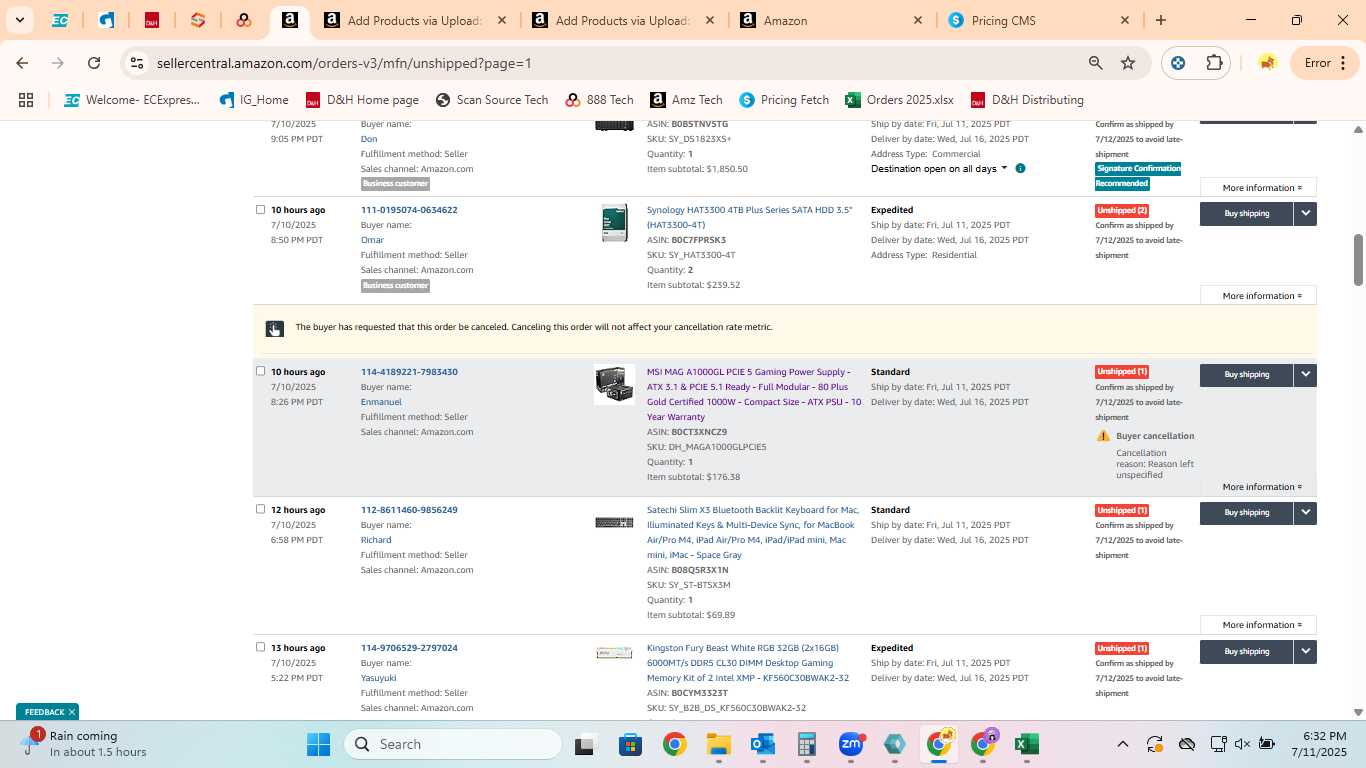Switch to the Pricing CMS tab
This screenshot has height=768, width=1366.
[x=1037, y=20]
